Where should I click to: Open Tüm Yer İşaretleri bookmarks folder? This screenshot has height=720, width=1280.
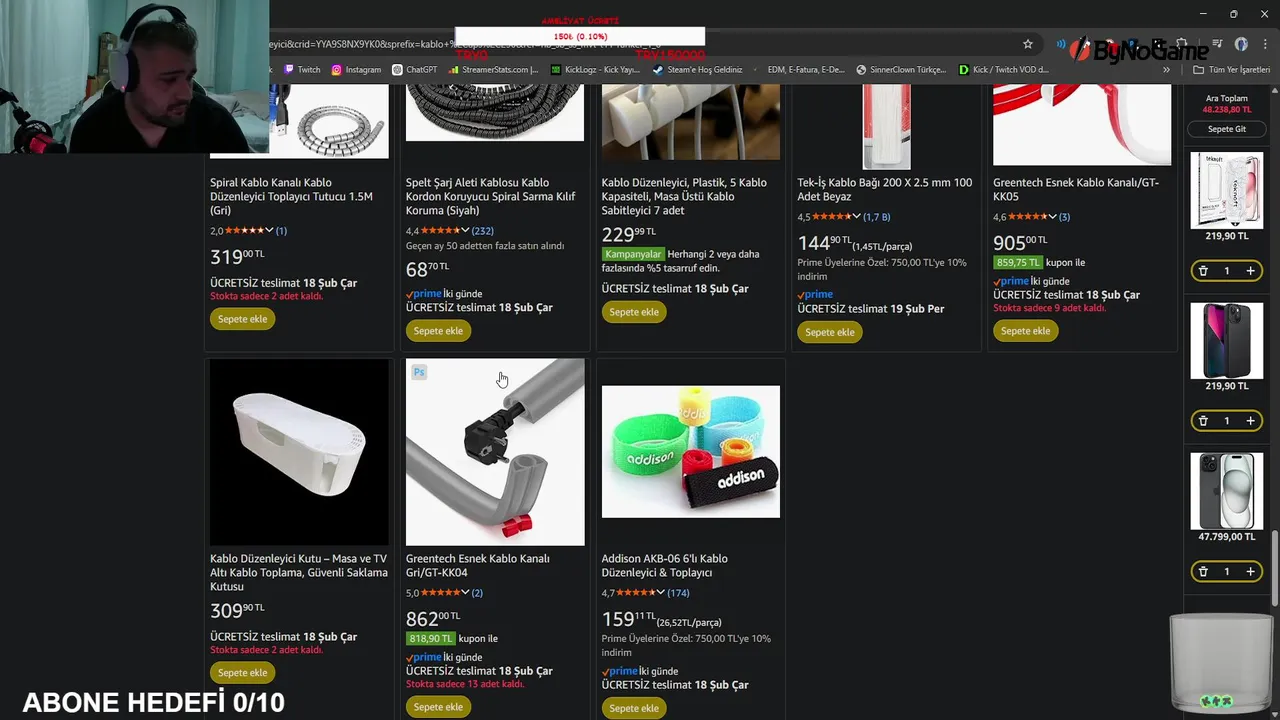tap(1231, 70)
